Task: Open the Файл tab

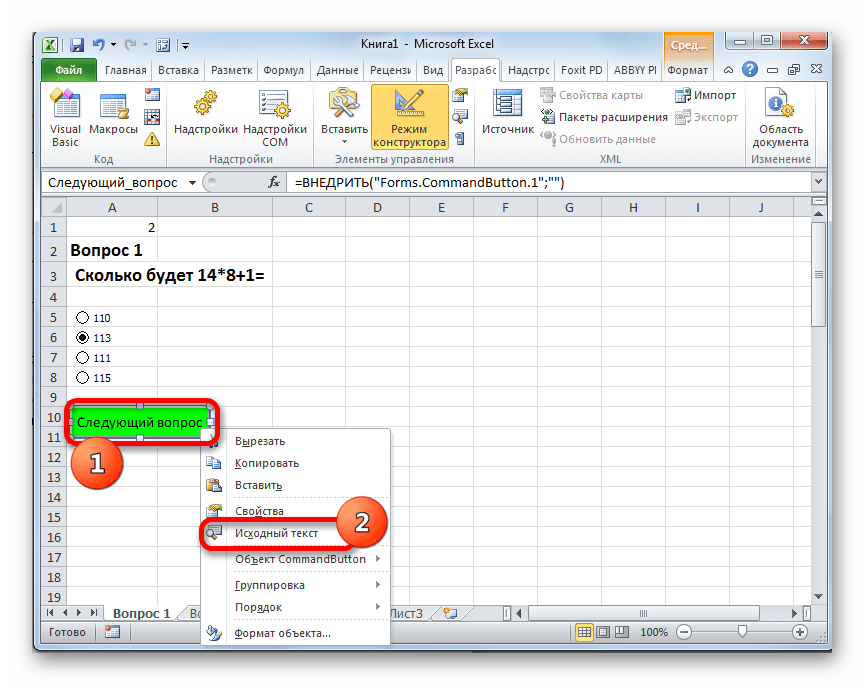Action: (69, 70)
